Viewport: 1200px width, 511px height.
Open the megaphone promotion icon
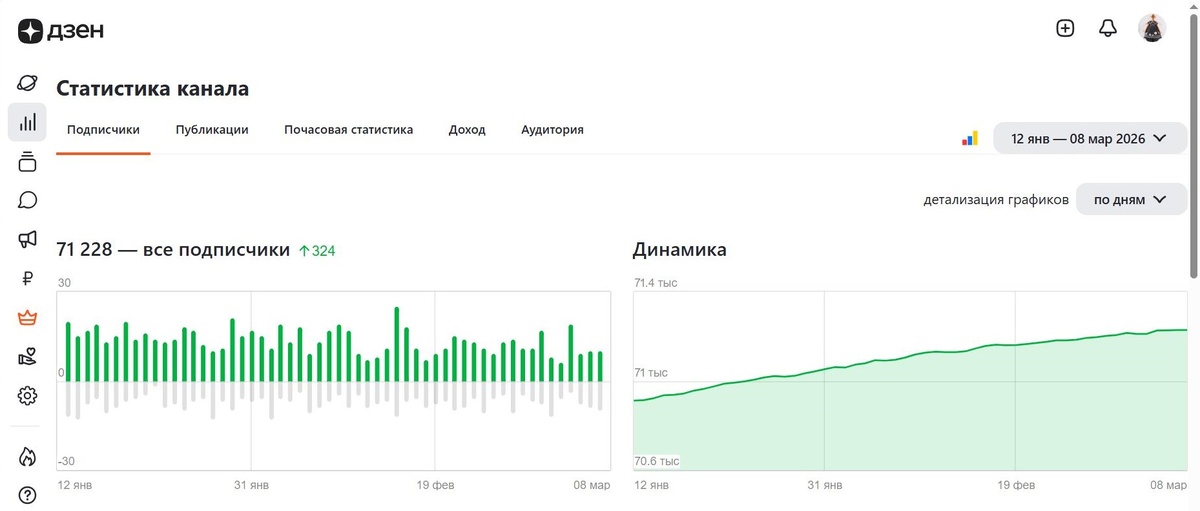tap(28, 239)
